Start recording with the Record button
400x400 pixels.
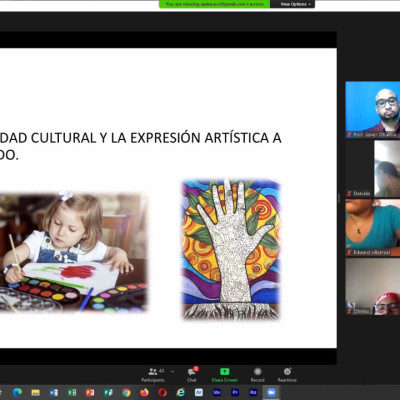[x=257, y=375]
